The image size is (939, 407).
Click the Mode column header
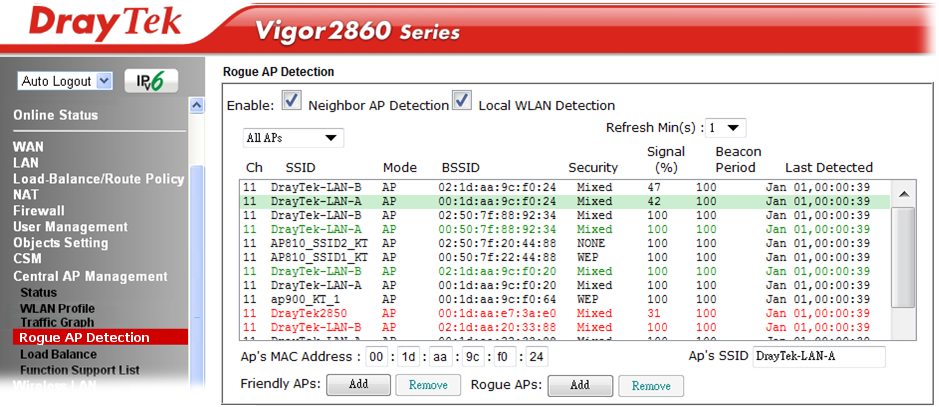(400, 168)
